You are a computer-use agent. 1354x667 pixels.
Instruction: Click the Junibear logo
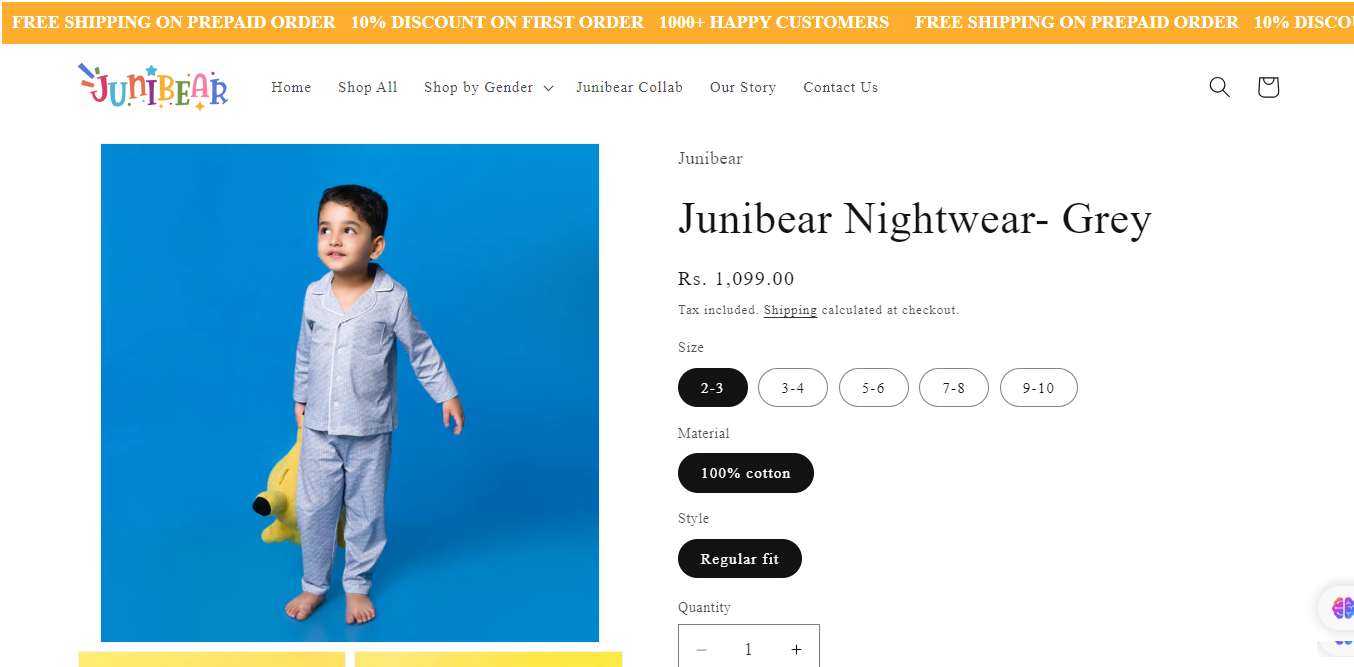pos(153,87)
